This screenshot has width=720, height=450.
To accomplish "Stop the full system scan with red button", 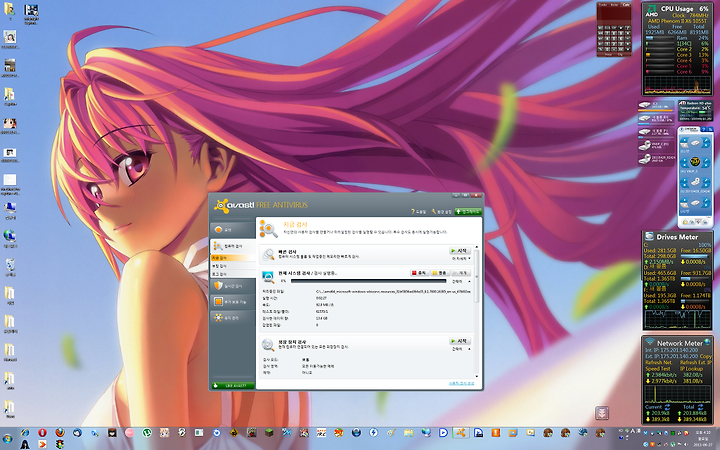I will click(419, 273).
